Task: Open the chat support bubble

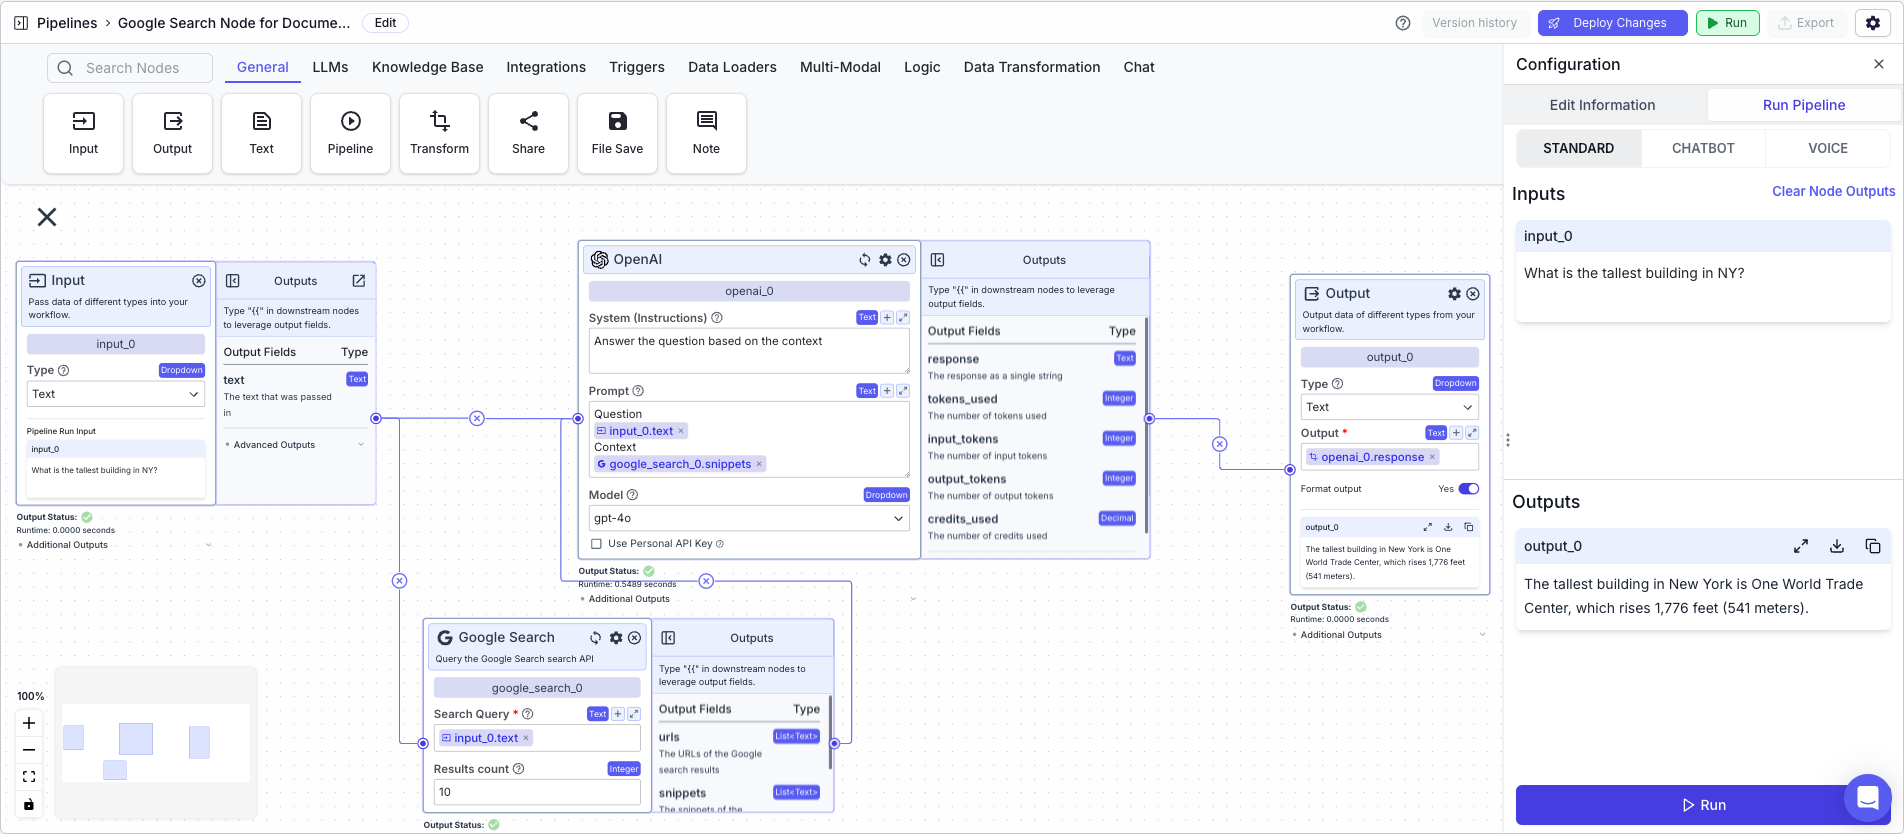Action: [1867, 798]
